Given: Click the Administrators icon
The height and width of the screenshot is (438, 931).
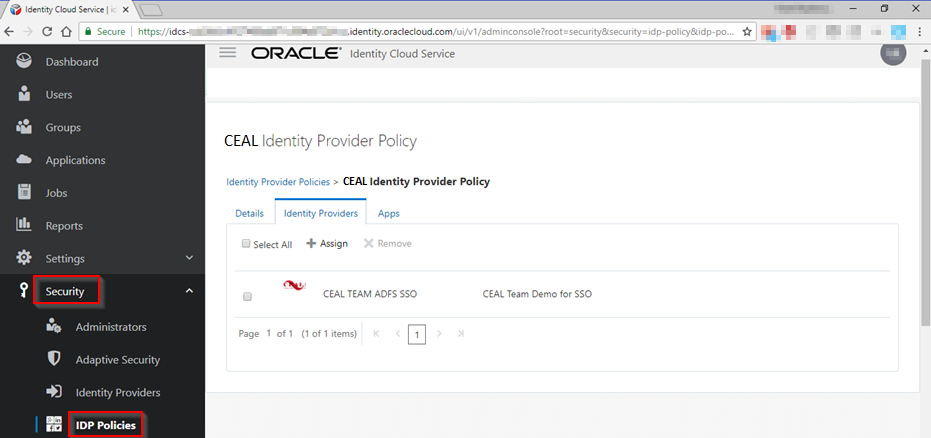Looking at the screenshot, I should 53,326.
